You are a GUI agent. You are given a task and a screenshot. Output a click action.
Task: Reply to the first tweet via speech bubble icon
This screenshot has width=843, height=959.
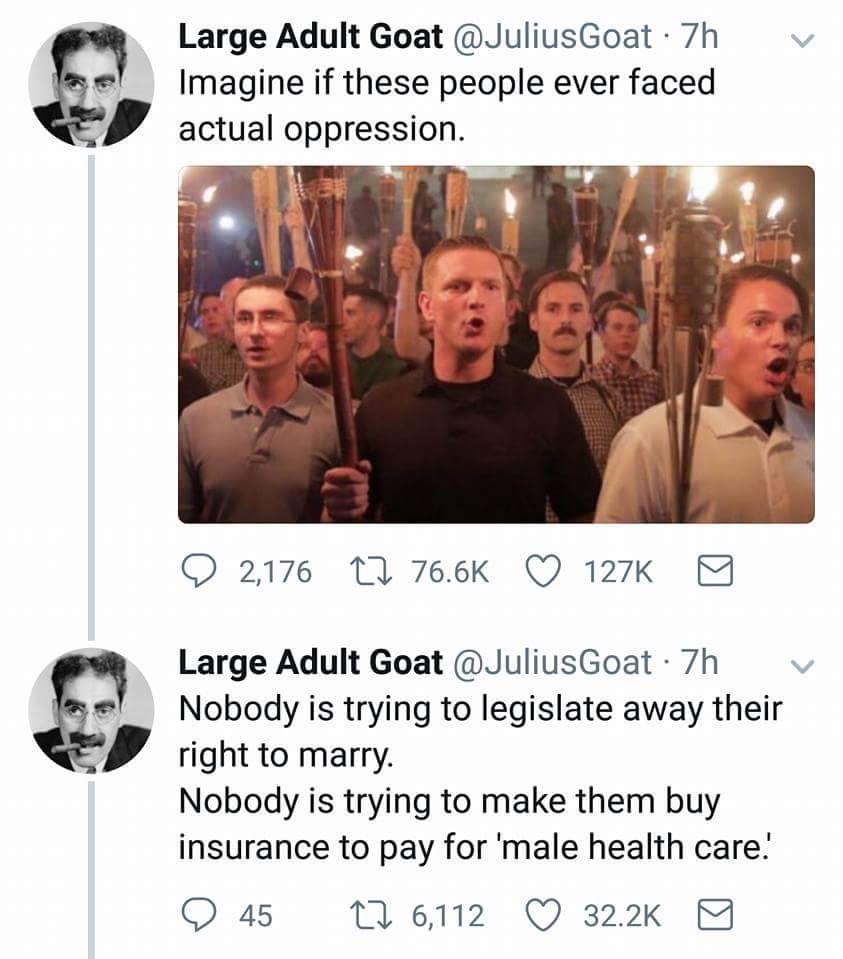click(x=198, y=571)
